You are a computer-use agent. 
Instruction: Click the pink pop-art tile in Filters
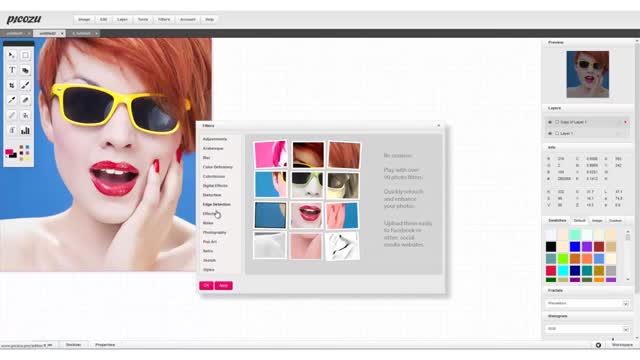coord(270,155)
